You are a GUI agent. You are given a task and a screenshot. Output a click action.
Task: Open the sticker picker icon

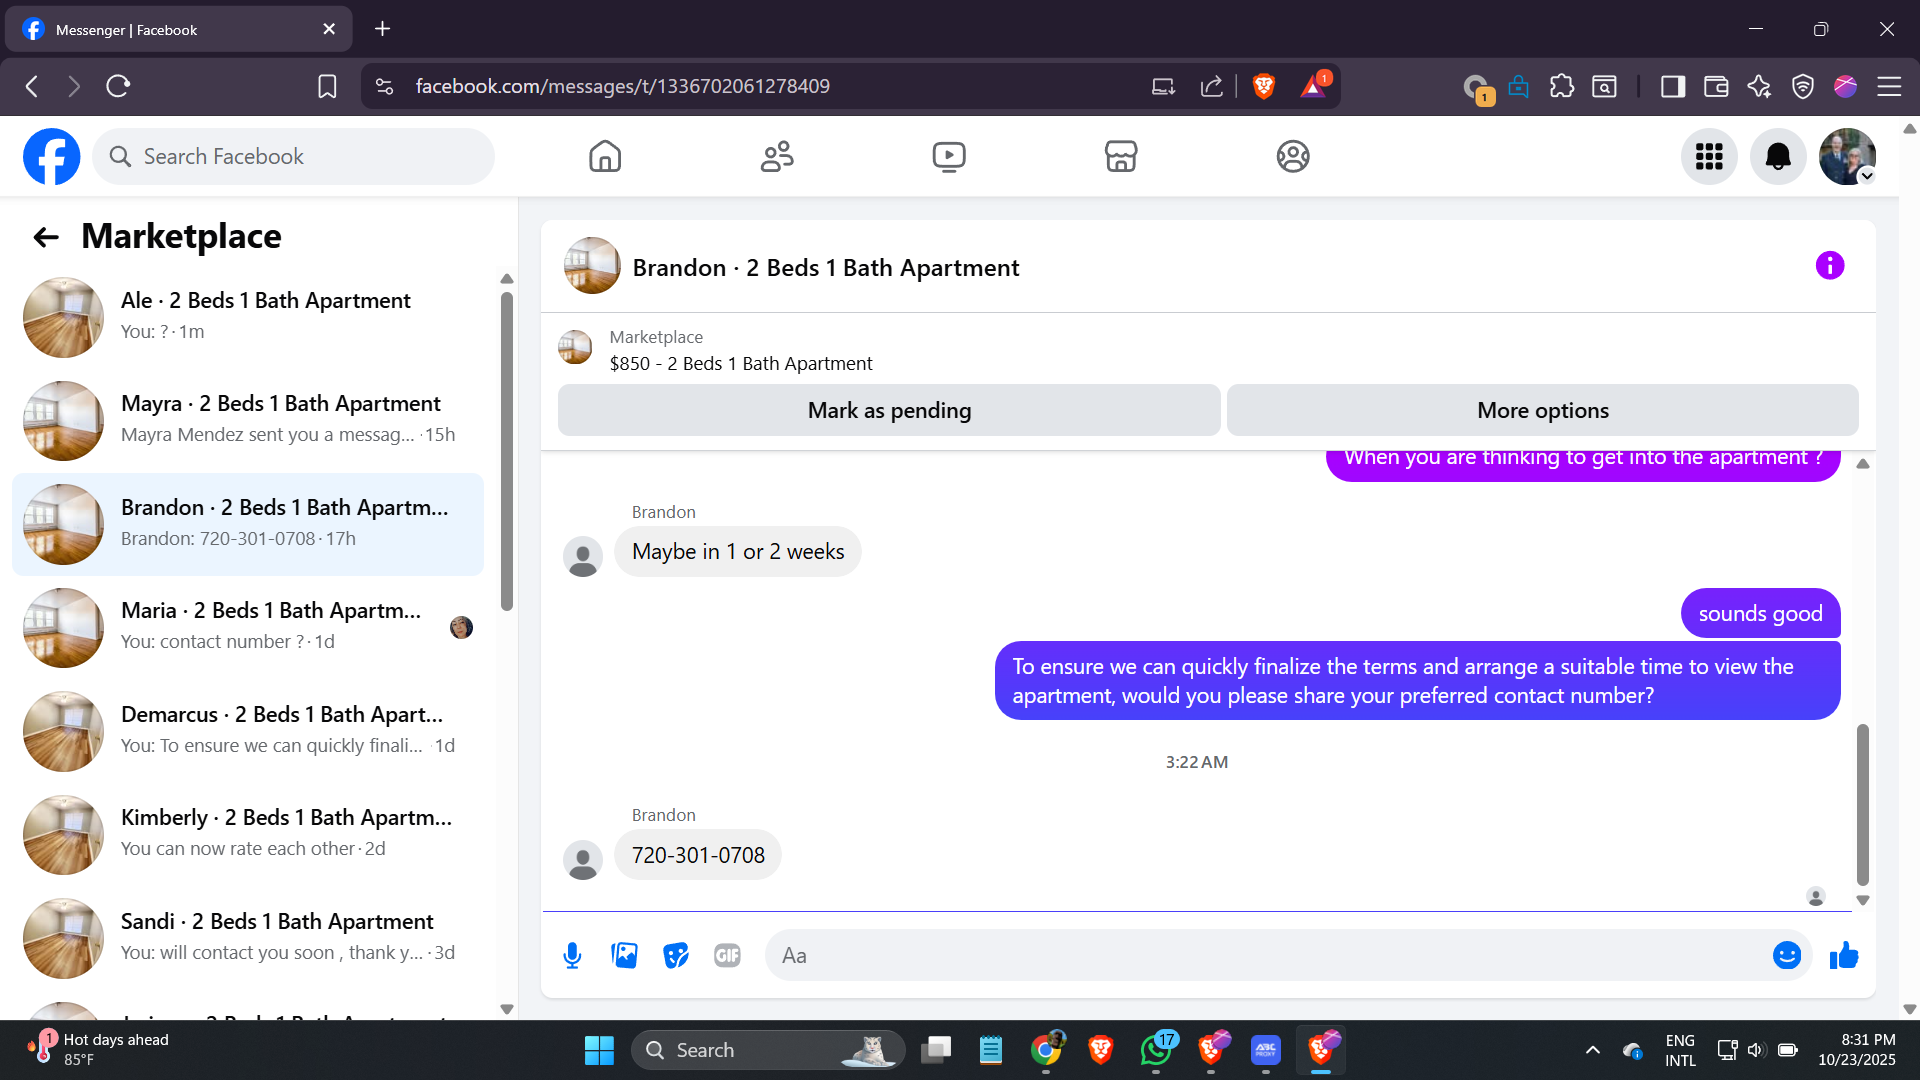click(x=676, y=956)
